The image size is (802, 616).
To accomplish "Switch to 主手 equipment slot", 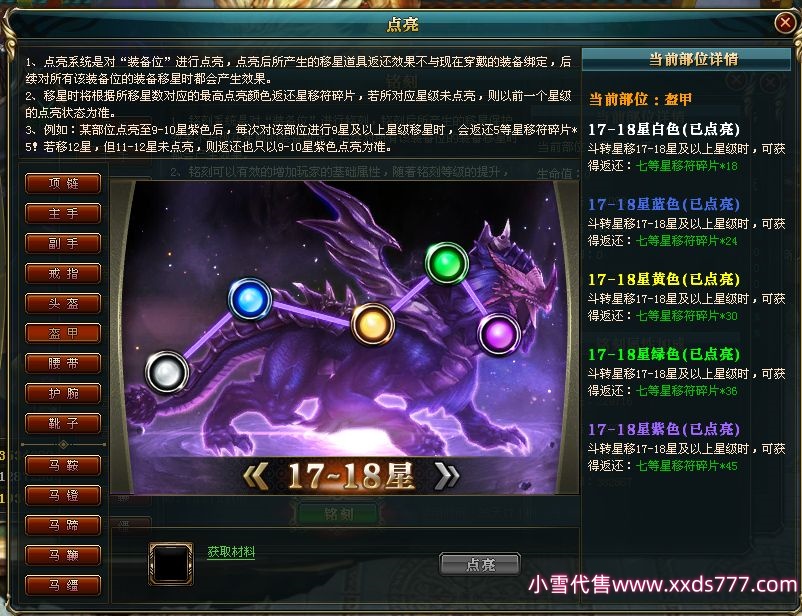I will coord(63,214).
